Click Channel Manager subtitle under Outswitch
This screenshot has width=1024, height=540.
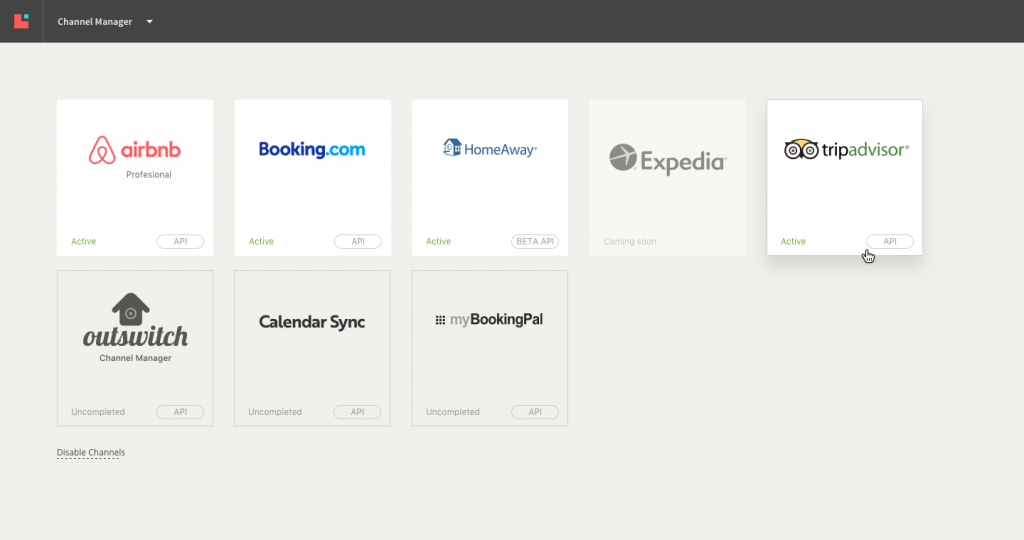tap(135, 358)
